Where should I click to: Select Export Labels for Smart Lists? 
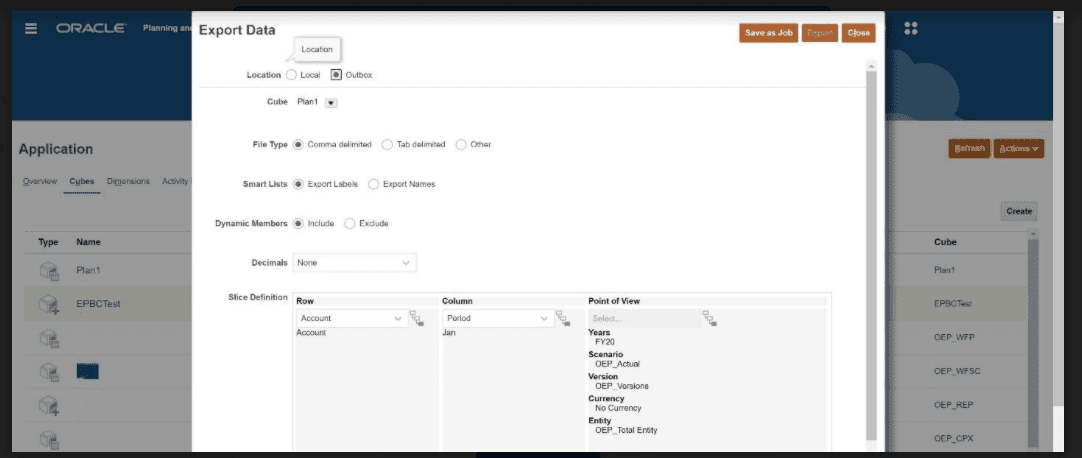coord(298,184)
